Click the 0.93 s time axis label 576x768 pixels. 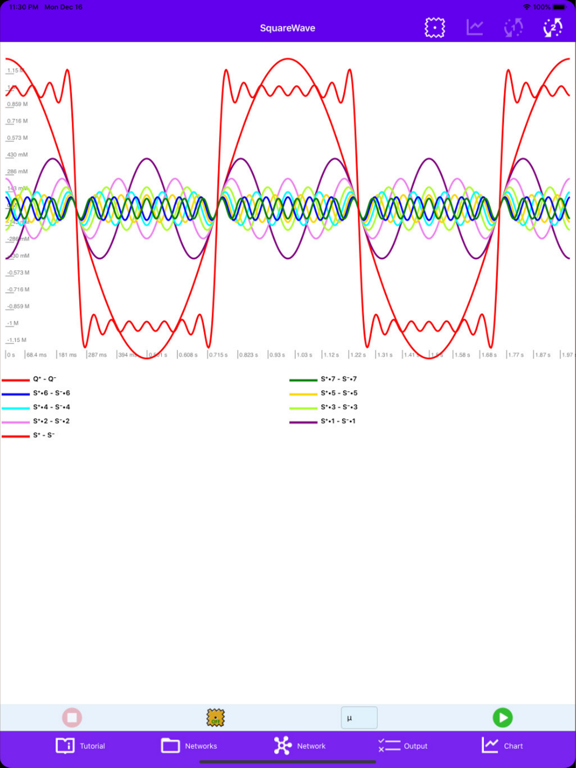point(276,355)
